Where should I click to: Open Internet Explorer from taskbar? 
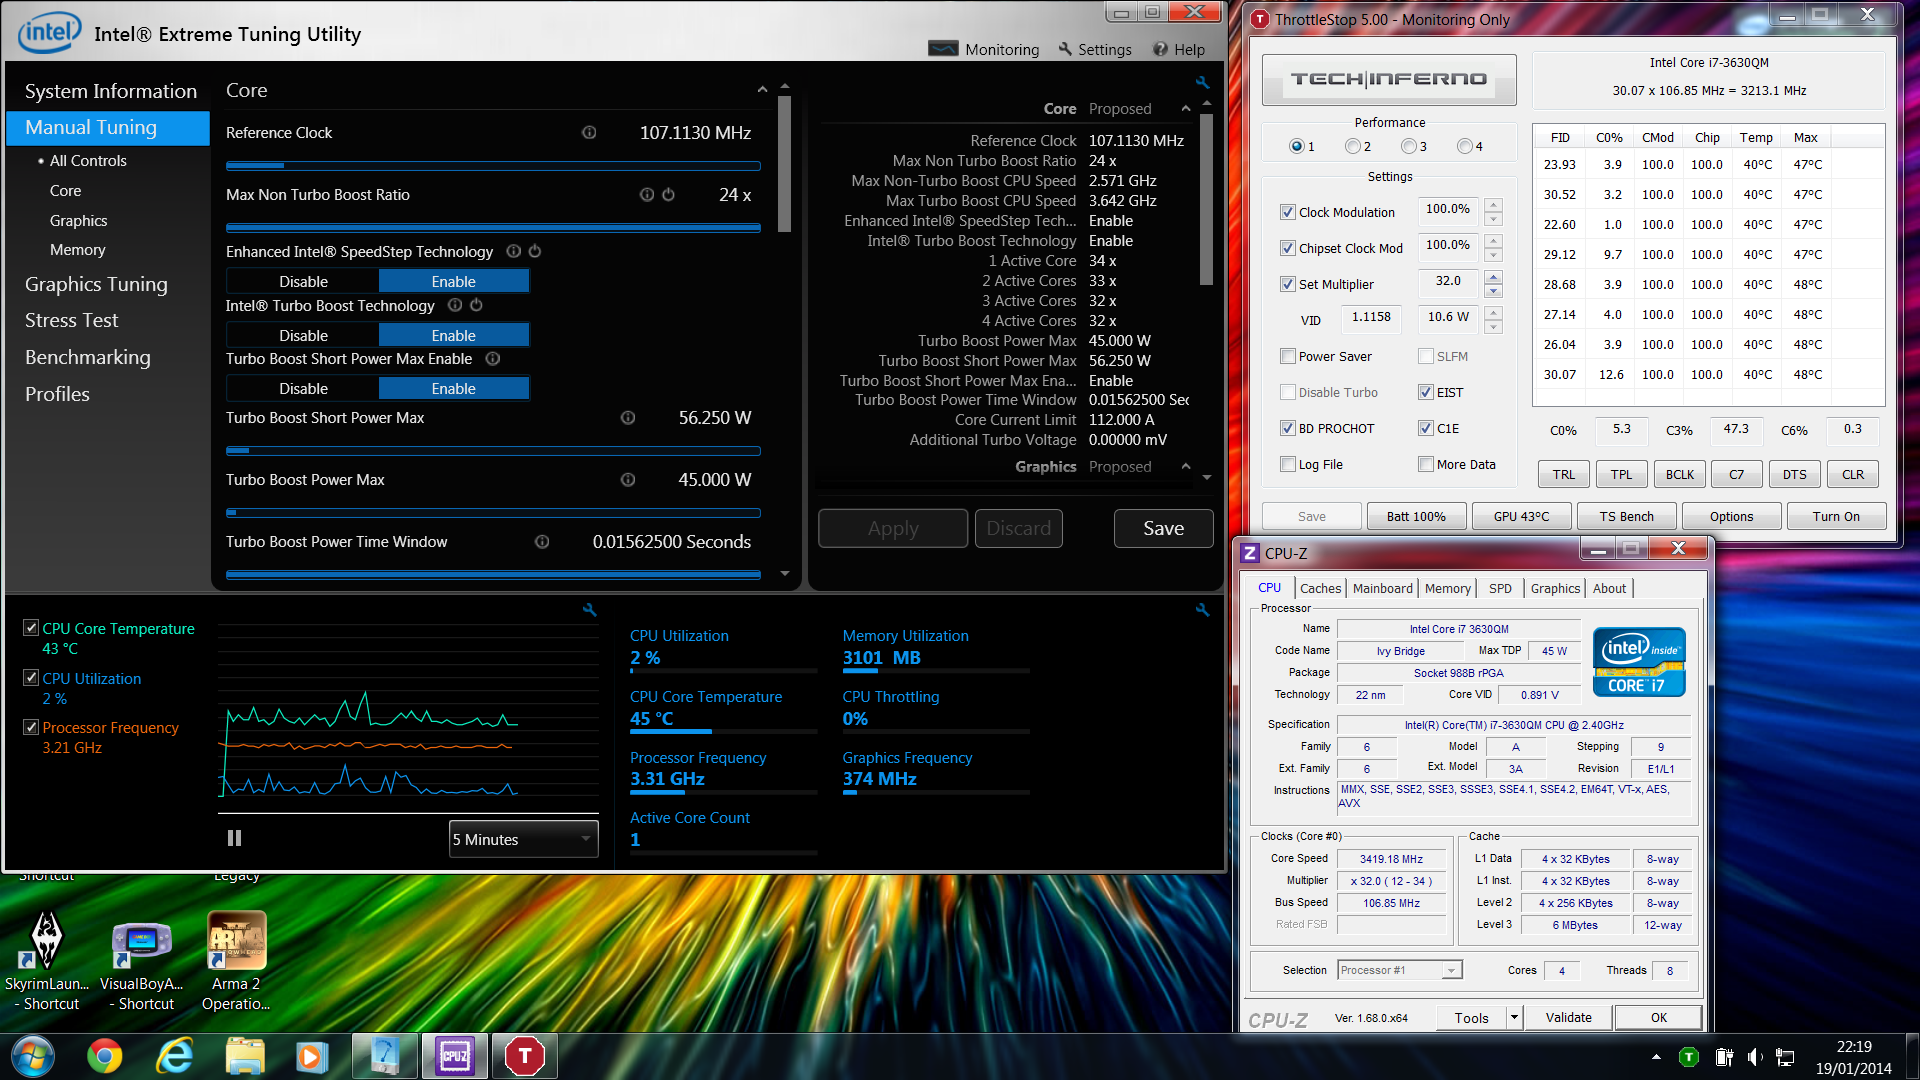pos(175,1056)
